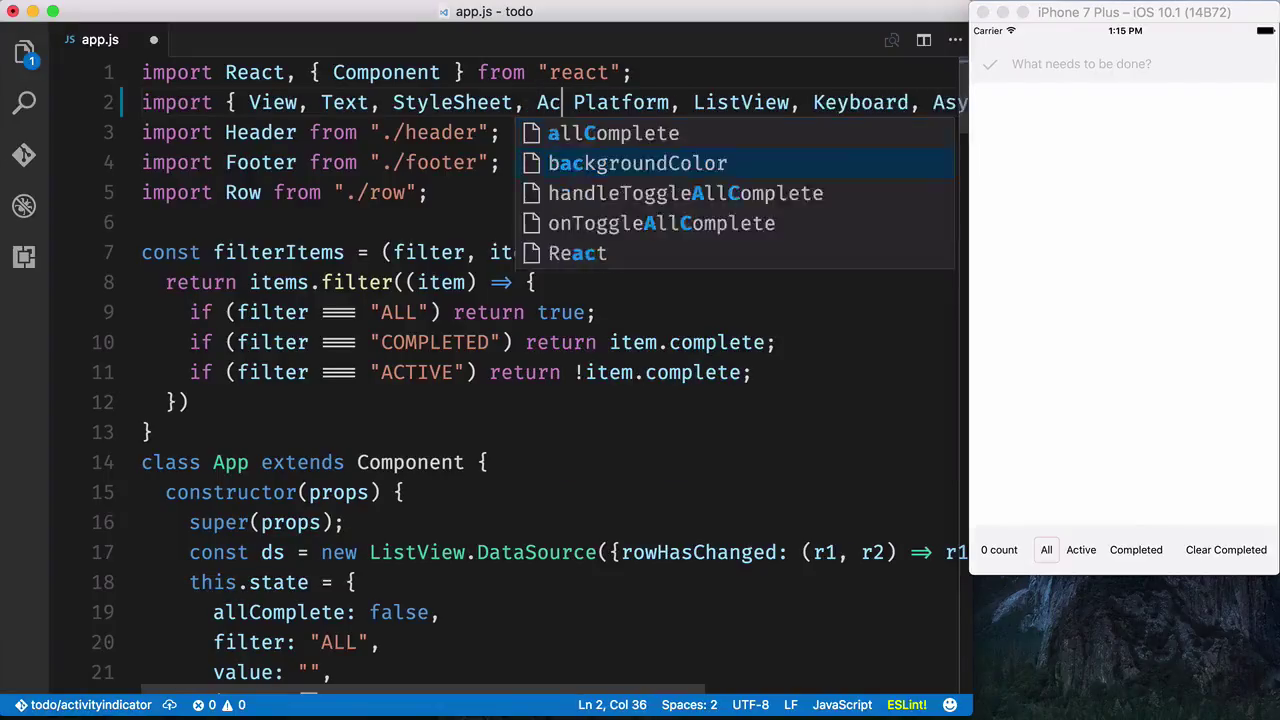Click the '0 count' label in the simulator

(x=999, y=550)
